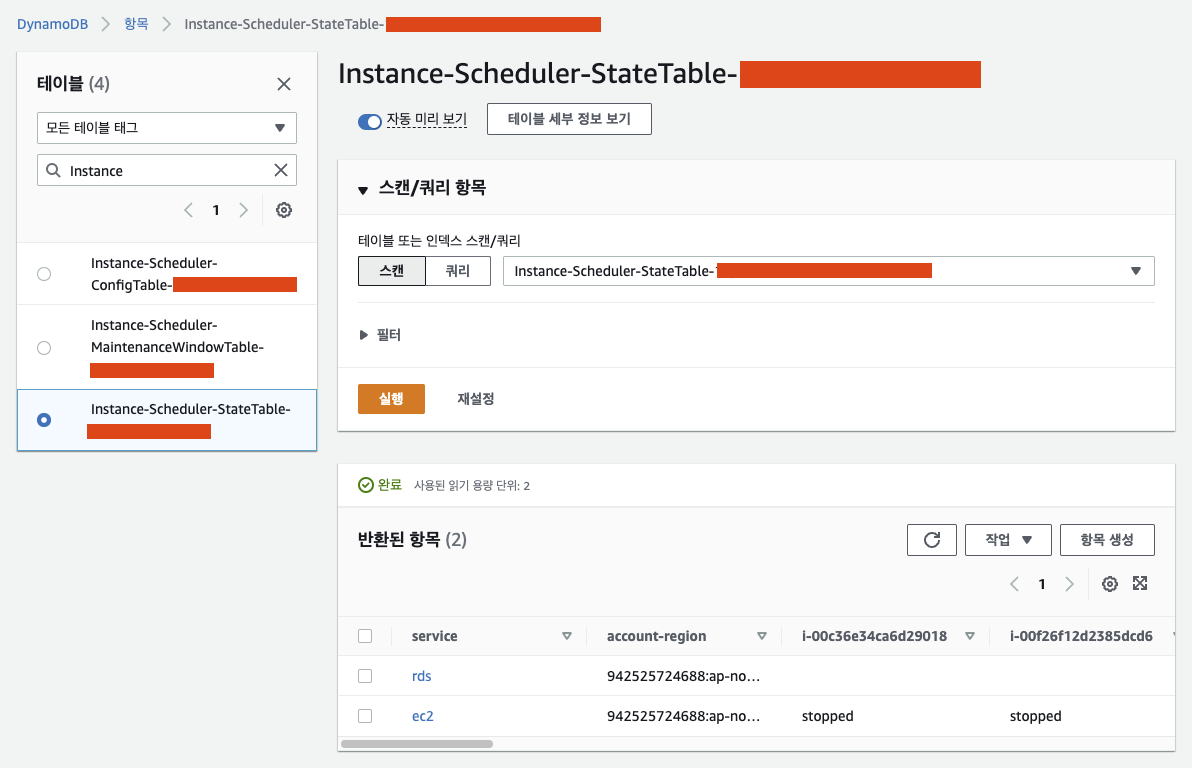Click page number 1 in results pagination
This screenshot has width=1192, height=768.
[x=1041, y=584]
